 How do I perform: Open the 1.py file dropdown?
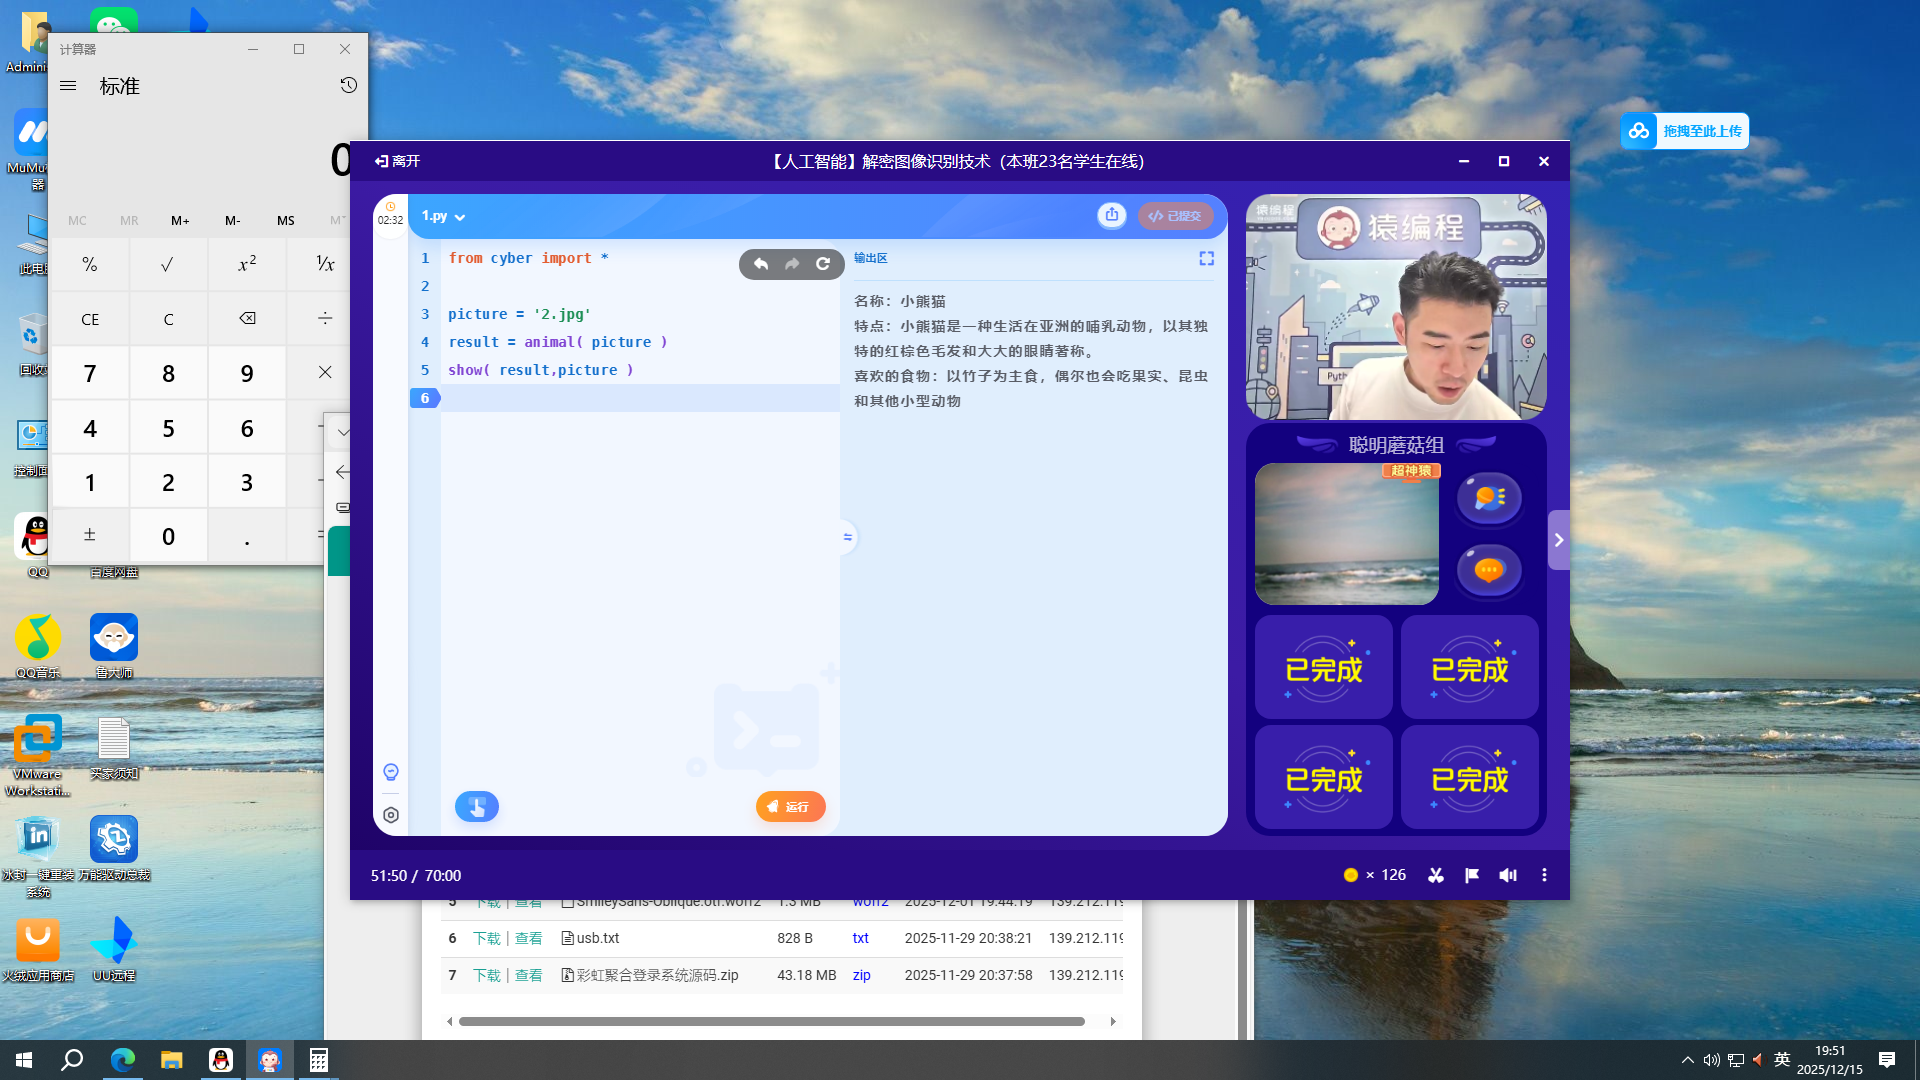click(x=443, y=216)
